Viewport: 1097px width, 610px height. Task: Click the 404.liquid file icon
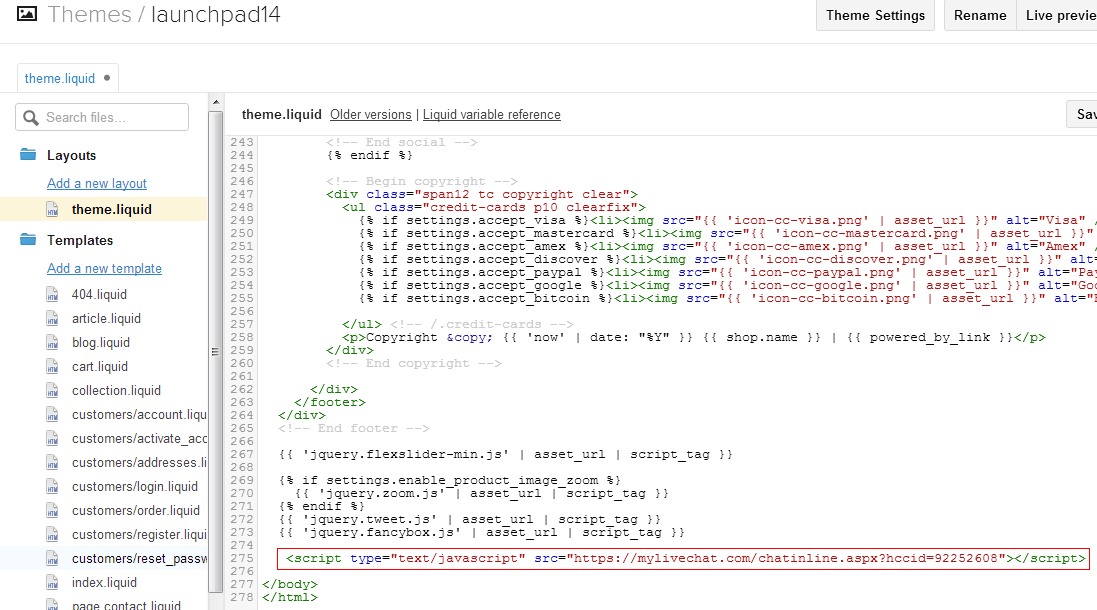click(x=53, y=295)
